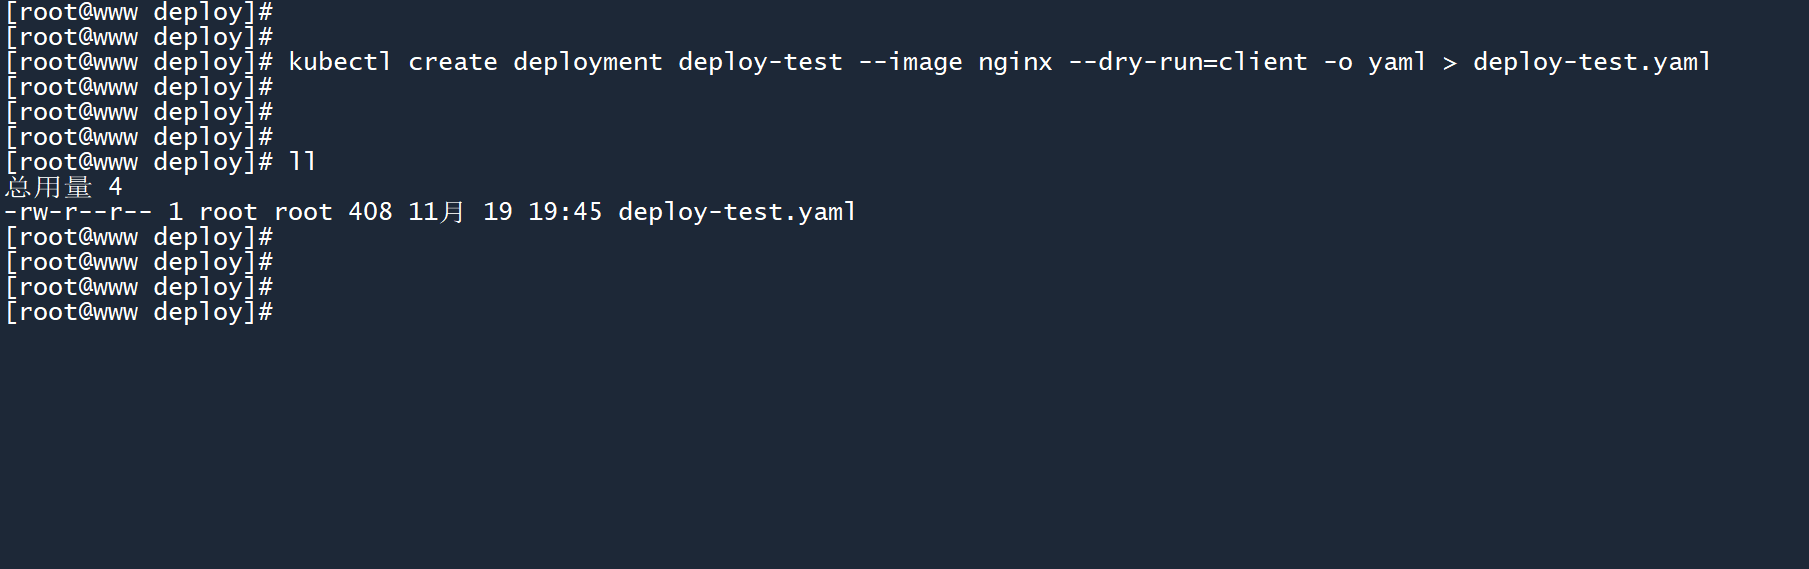Click the "-o" output option
Image resolution: width=1809 pixels, height=569 pixels.
coord(1338,62)
